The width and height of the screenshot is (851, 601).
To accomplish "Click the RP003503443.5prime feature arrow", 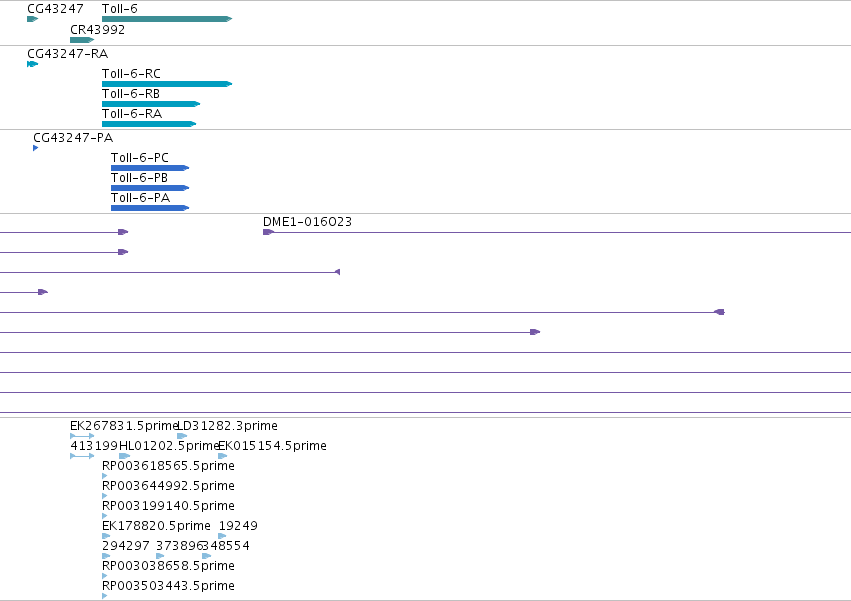I will 105,596.
